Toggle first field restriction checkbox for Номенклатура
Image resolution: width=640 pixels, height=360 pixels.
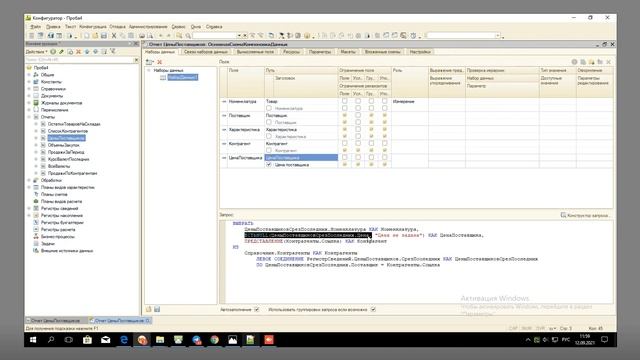point(344,101)
